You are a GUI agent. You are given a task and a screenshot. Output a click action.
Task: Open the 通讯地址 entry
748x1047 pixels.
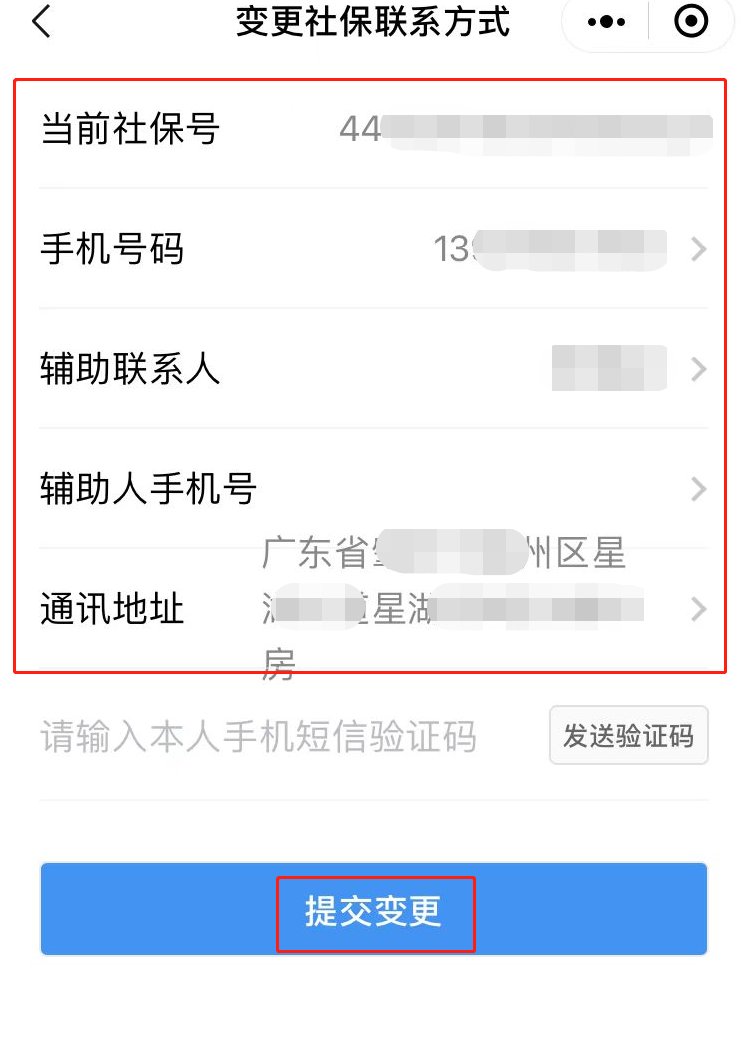coord(374,609)
